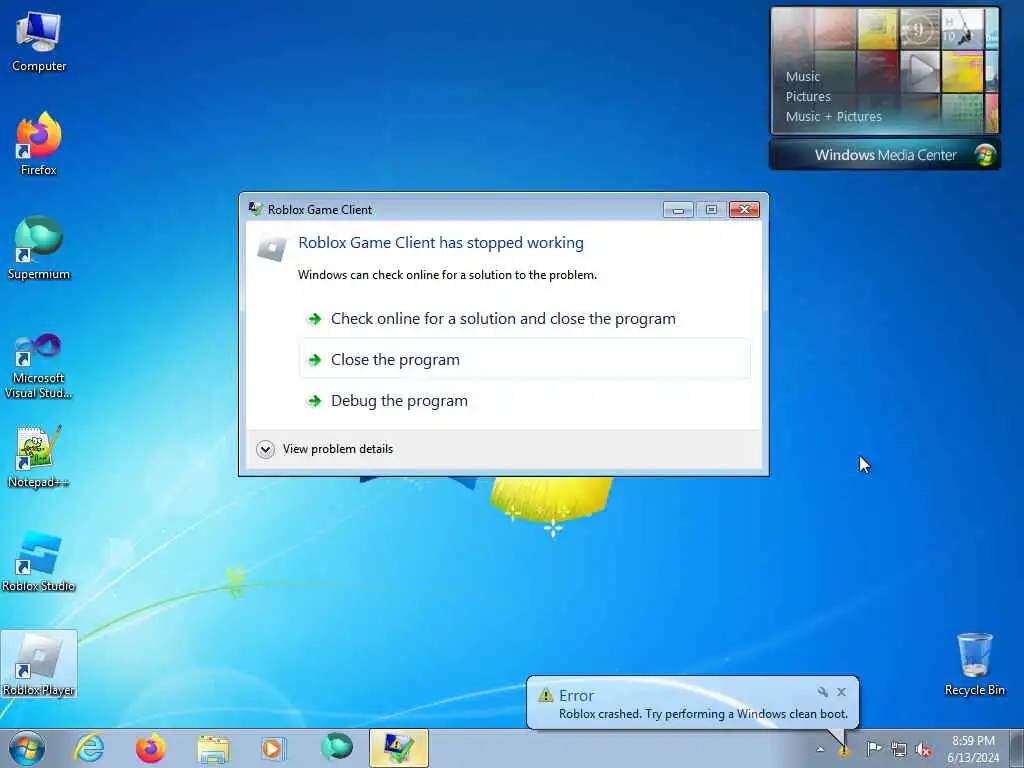Select the Roblox Studio desktop shortcut
This screenshot has width=1024, height=768.
39,560
